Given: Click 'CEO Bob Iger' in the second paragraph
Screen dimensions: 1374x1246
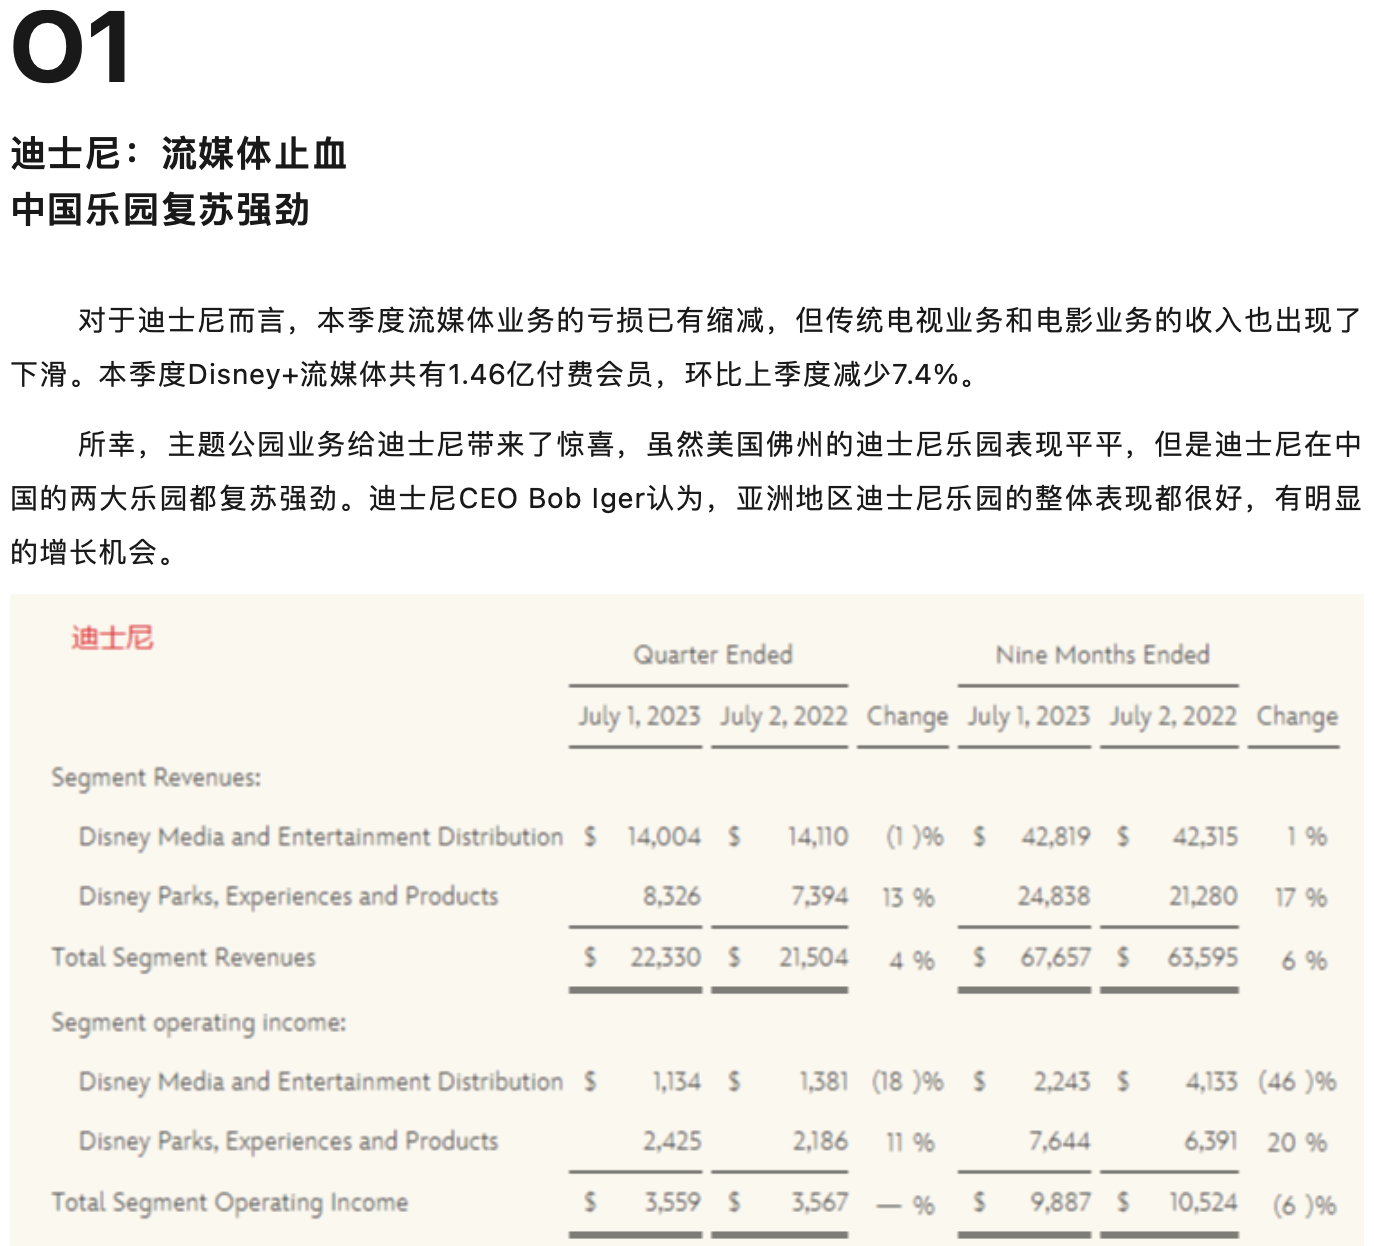Looking at the screenshot, I should (553, 498).
